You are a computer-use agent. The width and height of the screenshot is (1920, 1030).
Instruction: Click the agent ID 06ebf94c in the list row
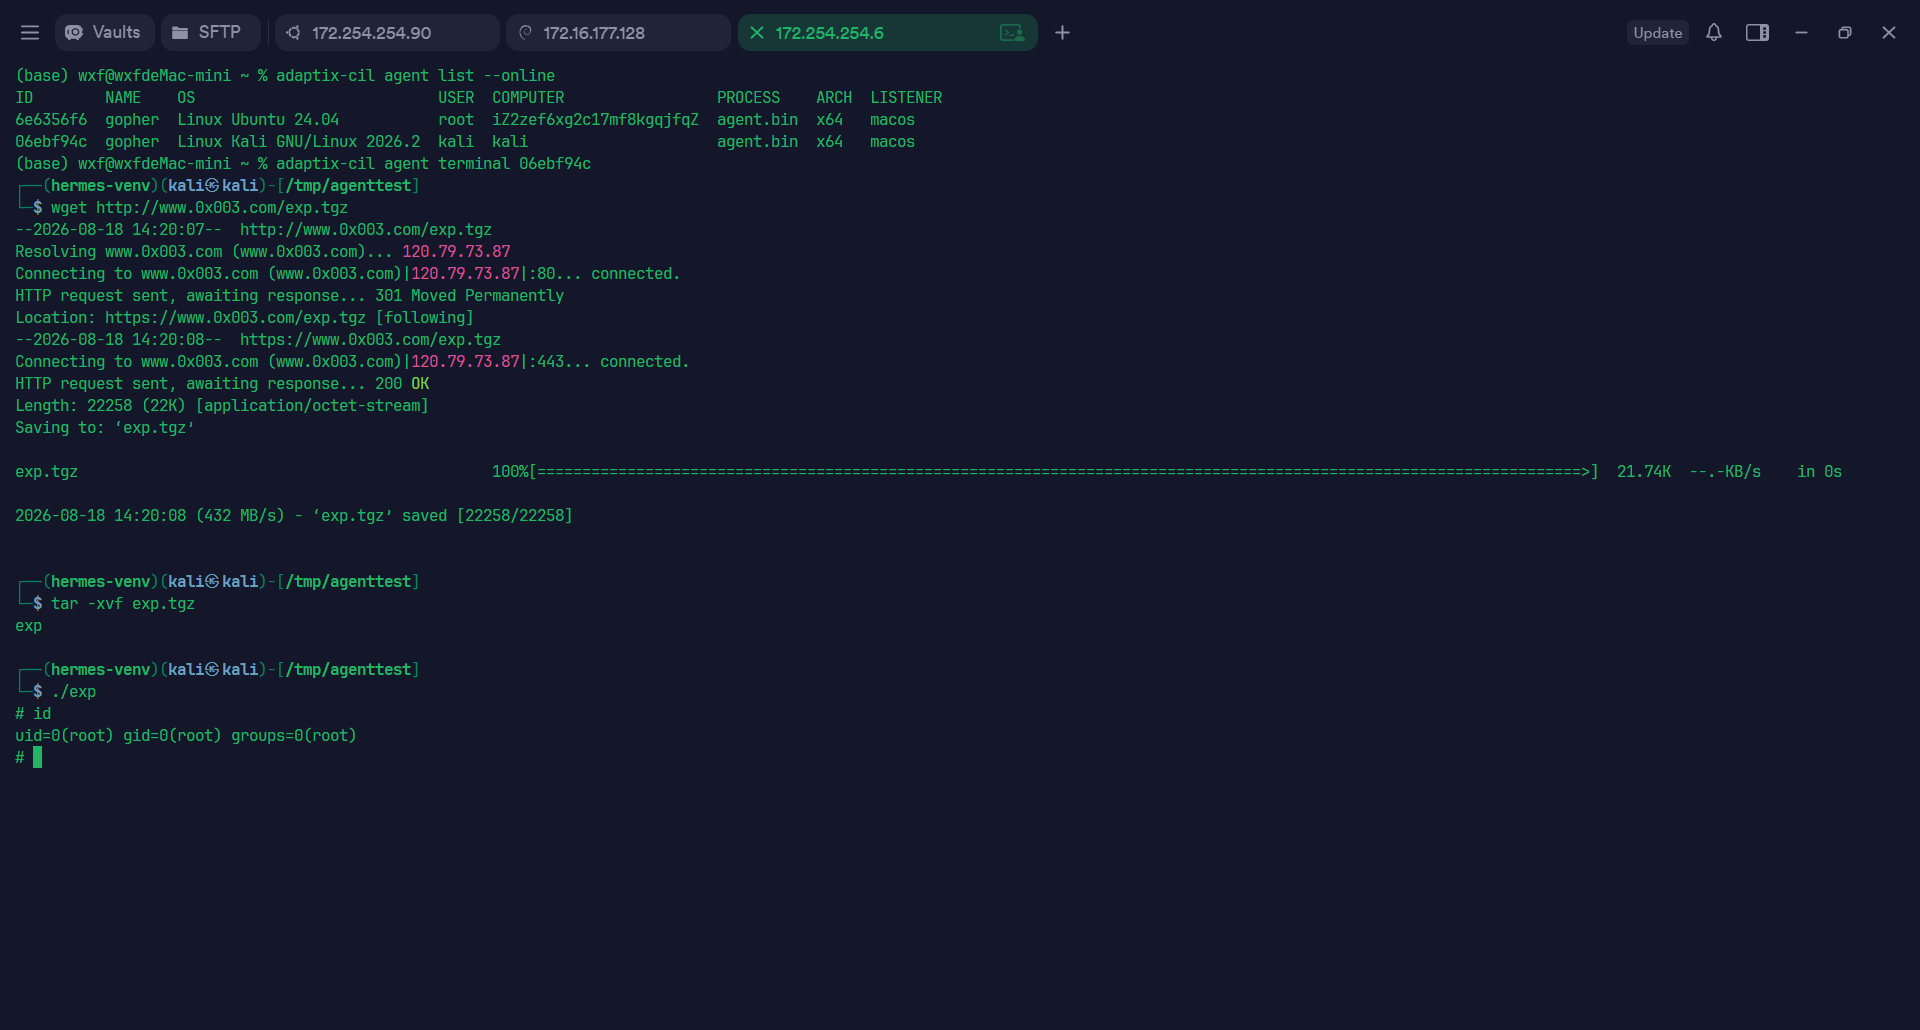click(x=51, y=142)
